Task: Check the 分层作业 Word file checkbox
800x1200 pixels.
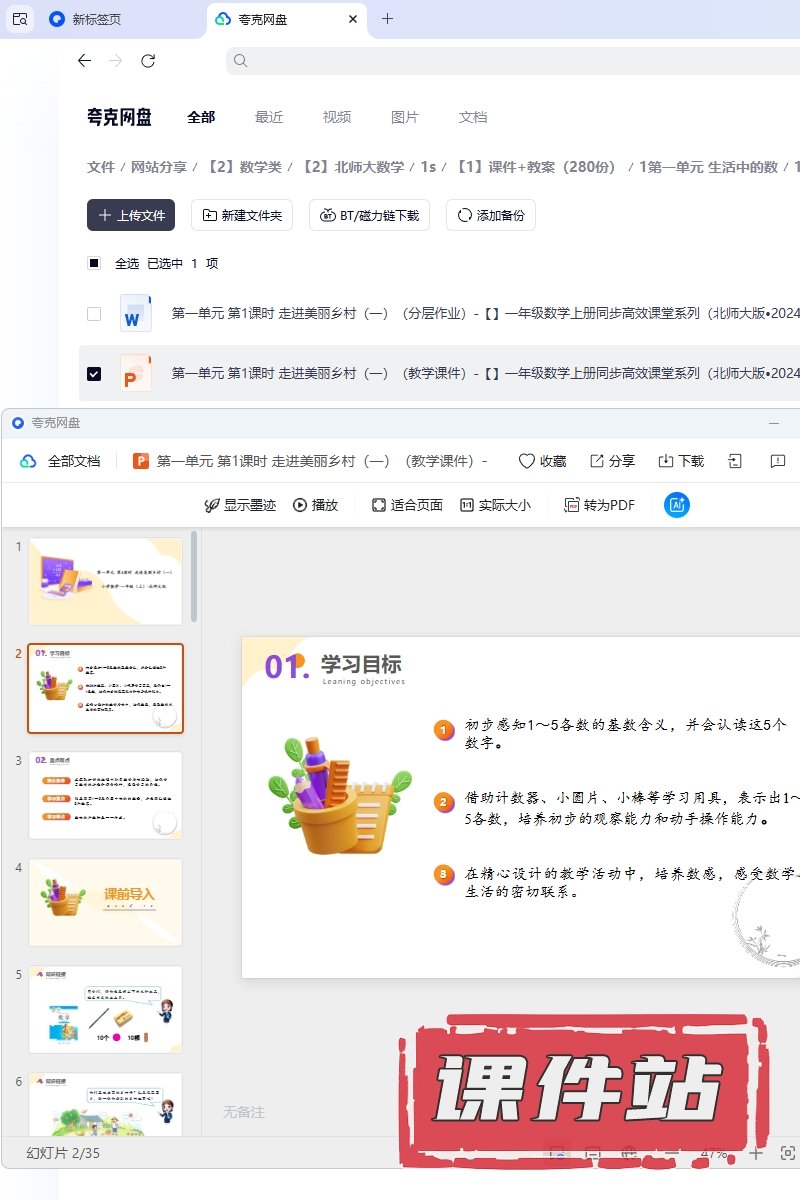Action: point(94,314)
